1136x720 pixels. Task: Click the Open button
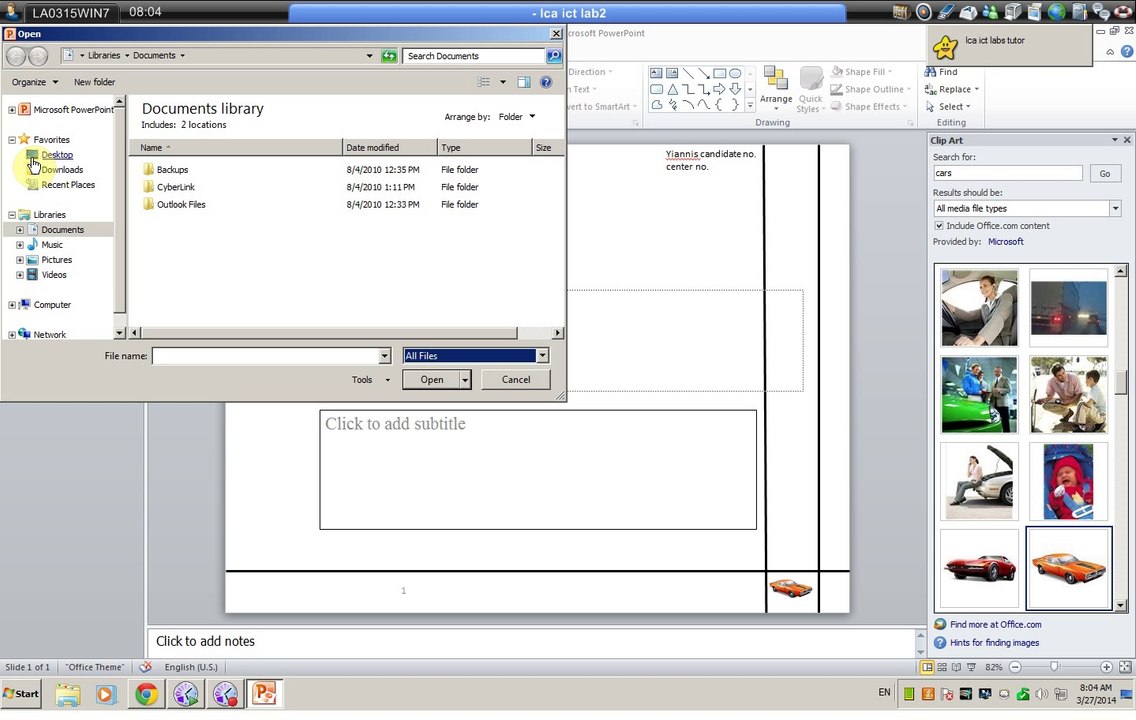click(x=432, y=380)
